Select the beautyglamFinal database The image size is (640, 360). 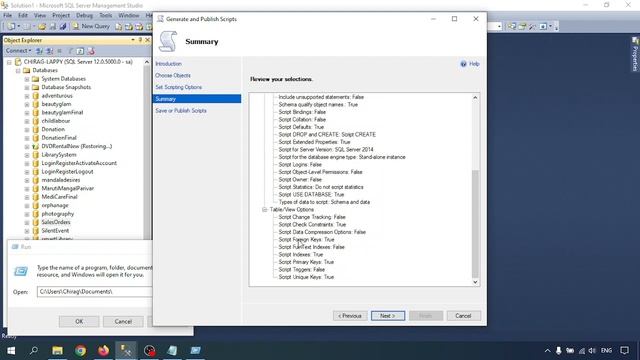(62, 113)
